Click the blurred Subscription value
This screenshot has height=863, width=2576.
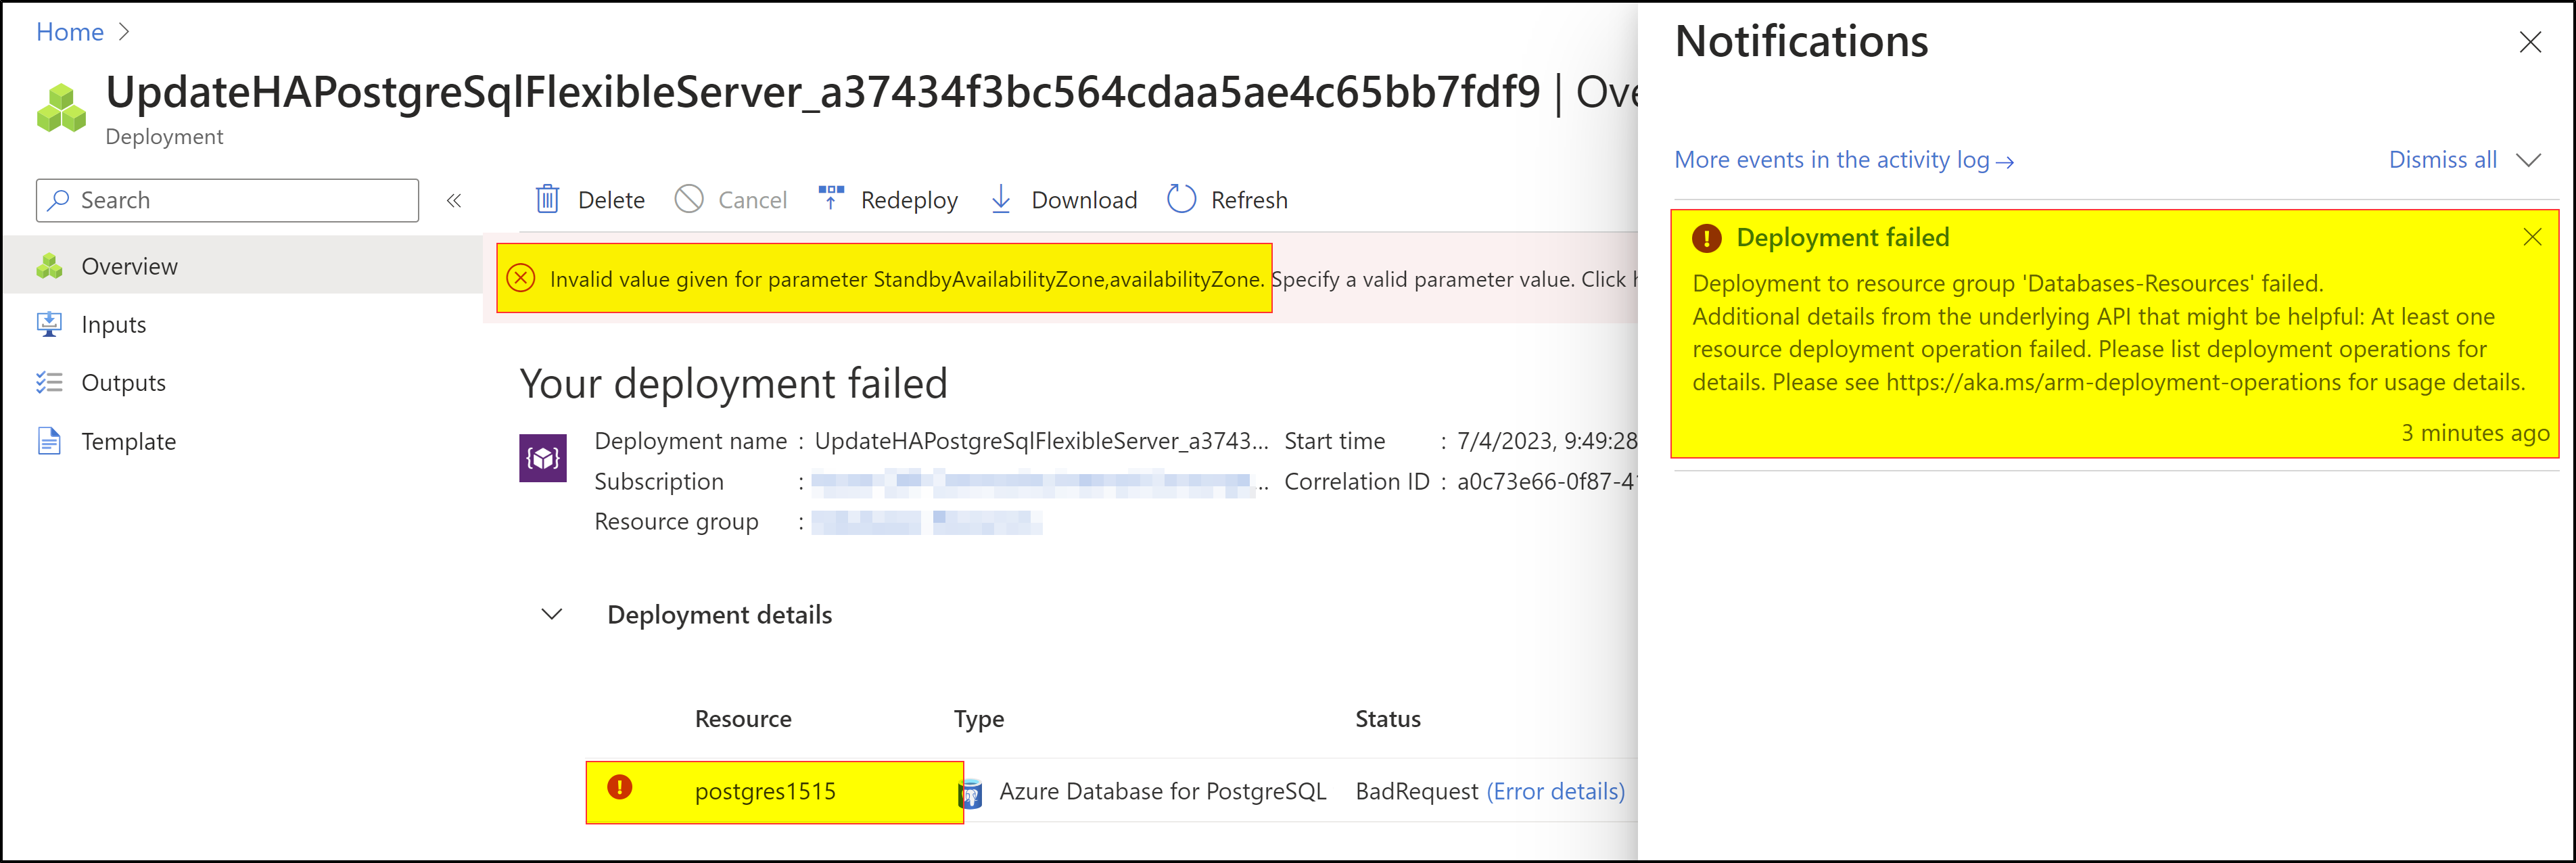1033,483
